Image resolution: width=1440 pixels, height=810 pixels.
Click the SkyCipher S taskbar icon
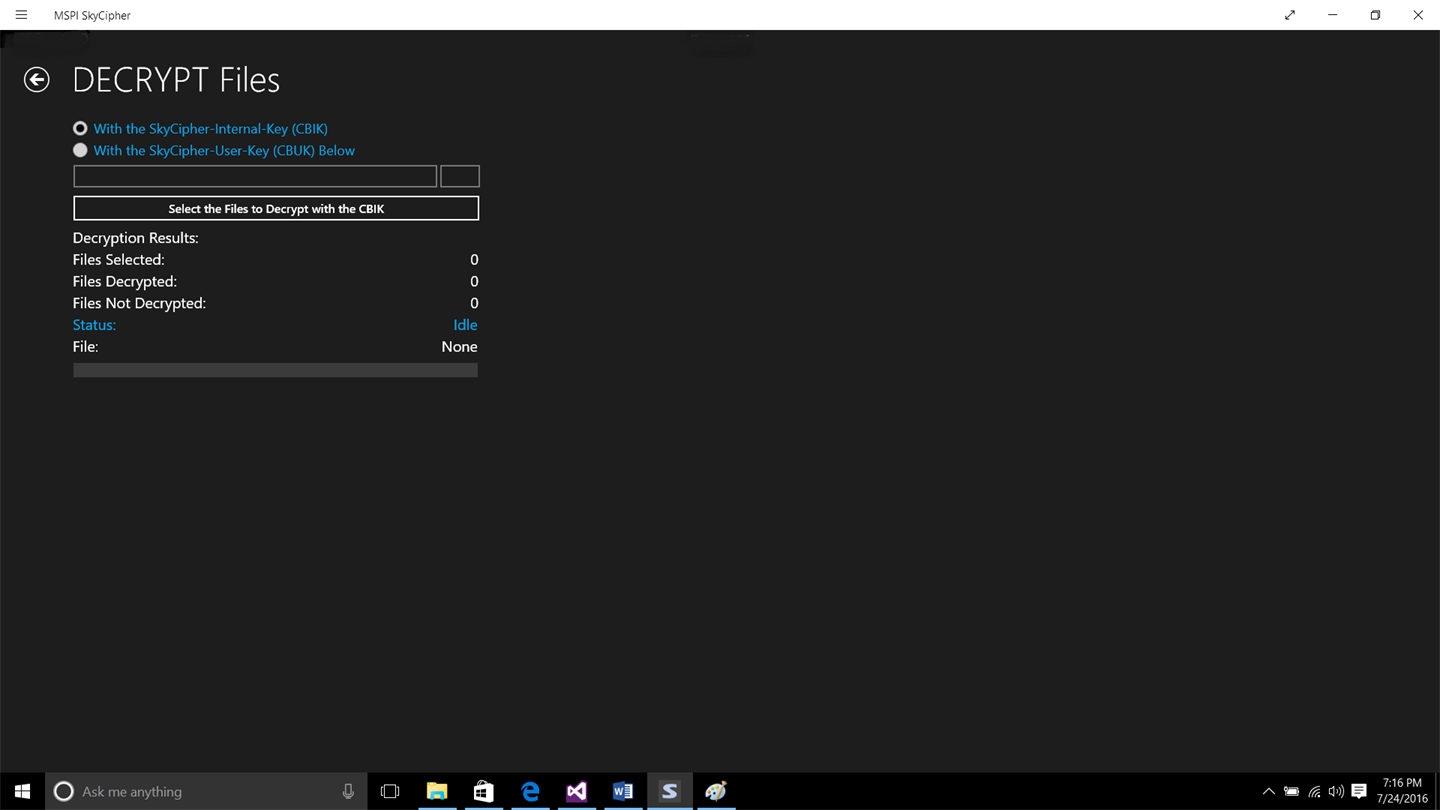coord(669,791)
